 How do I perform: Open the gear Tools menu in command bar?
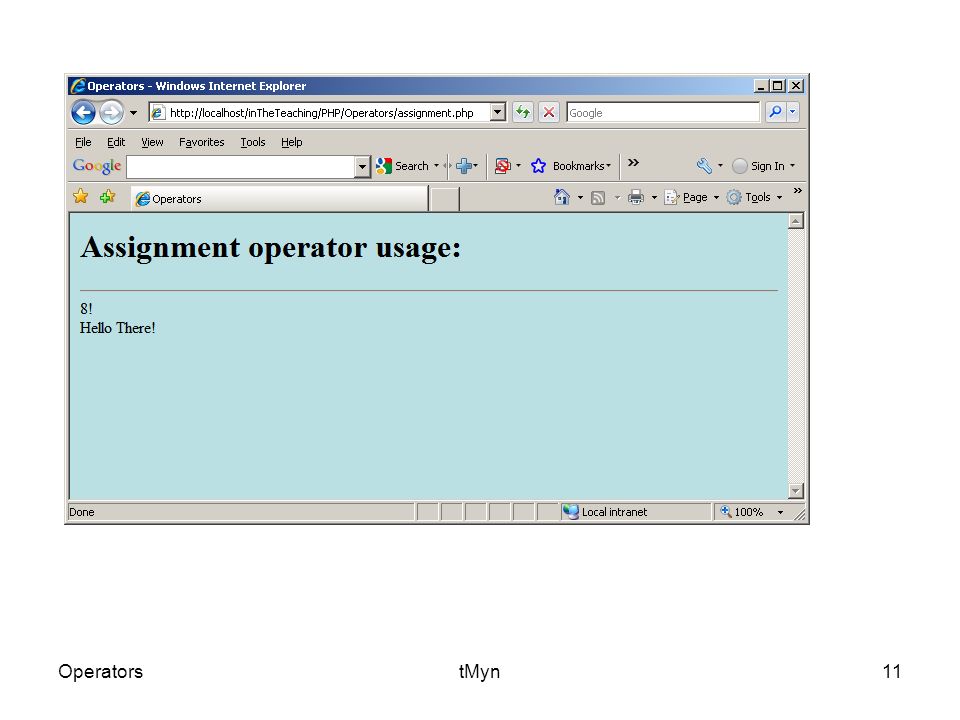pos(754,197)
